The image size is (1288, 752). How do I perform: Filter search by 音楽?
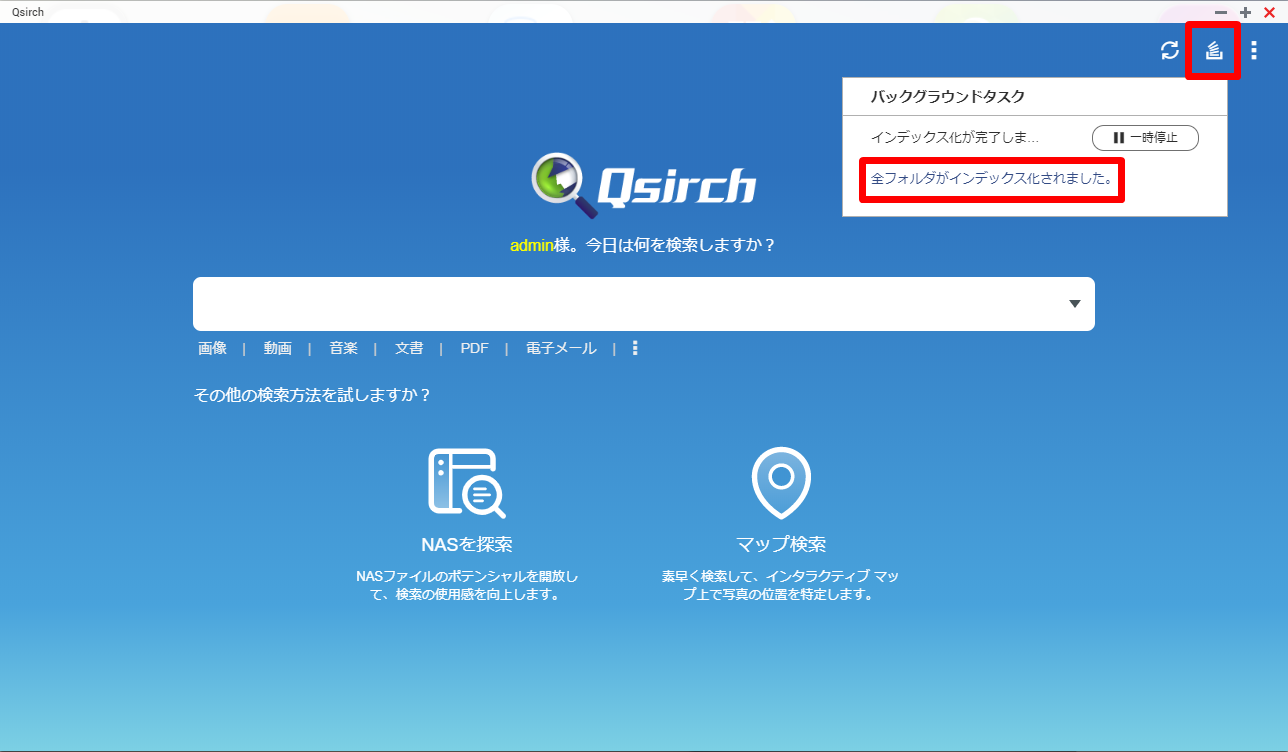(x=343, y=348)
